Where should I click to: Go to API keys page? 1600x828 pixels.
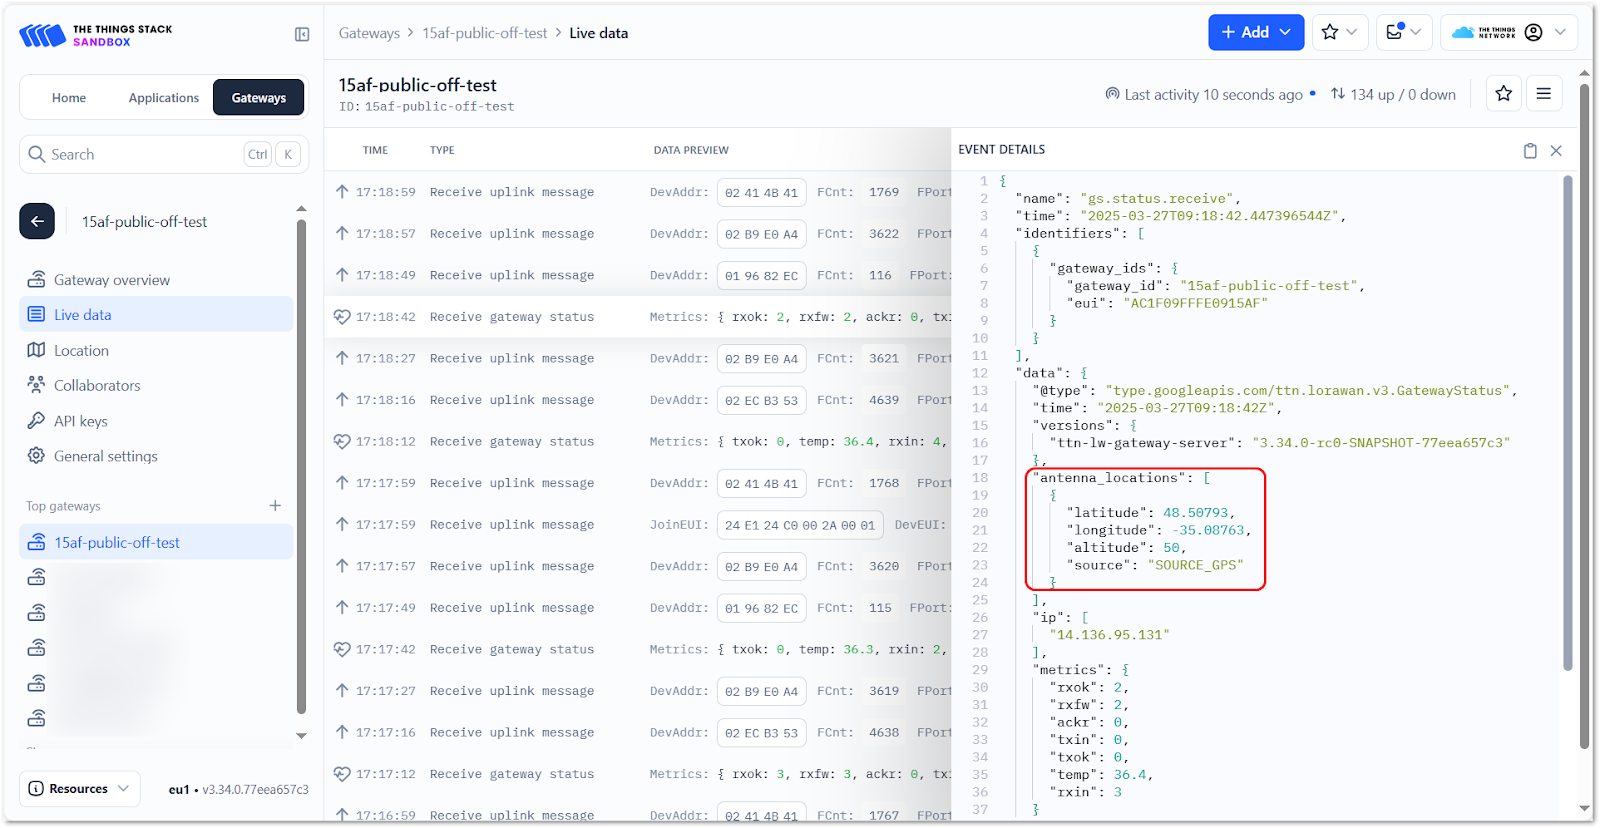tap(81, 421)
